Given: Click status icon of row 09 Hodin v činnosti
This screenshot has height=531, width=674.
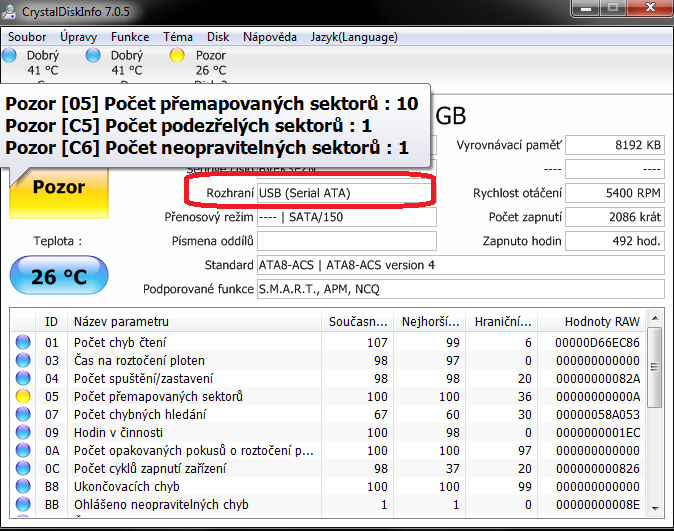Looking at the screenshot, I should (23, 433).
